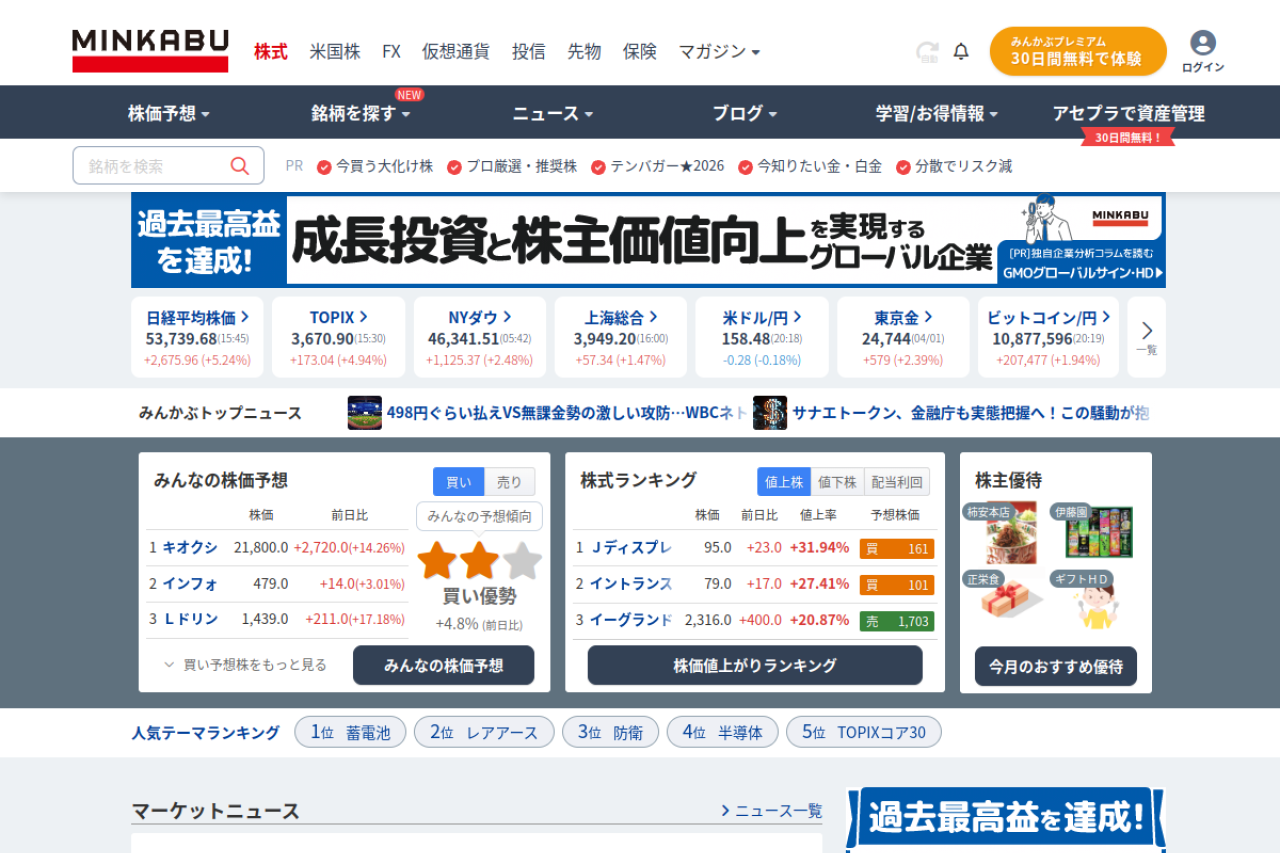Switch stock ranking to 値下株
The height and width of the screenshot is (853, 1280).
(x=836, y=482)
